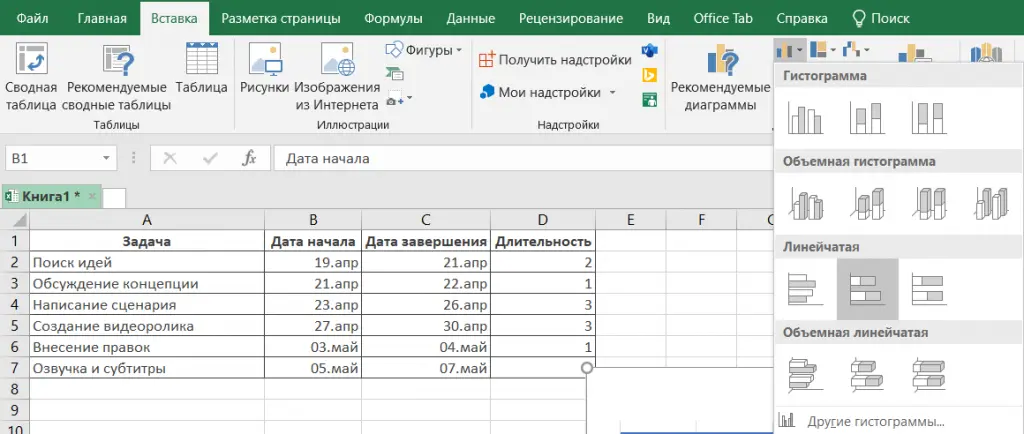This screenshot has height=434, width=1024.
Task: Select cell with task Написание сценария
Action: pos(147,305)
